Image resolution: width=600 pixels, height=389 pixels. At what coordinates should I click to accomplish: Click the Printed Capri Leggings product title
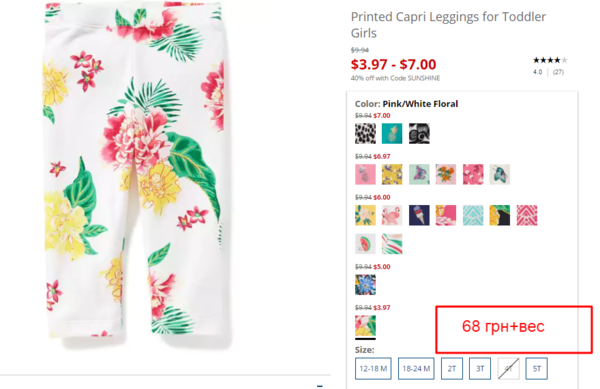(448, 25)
